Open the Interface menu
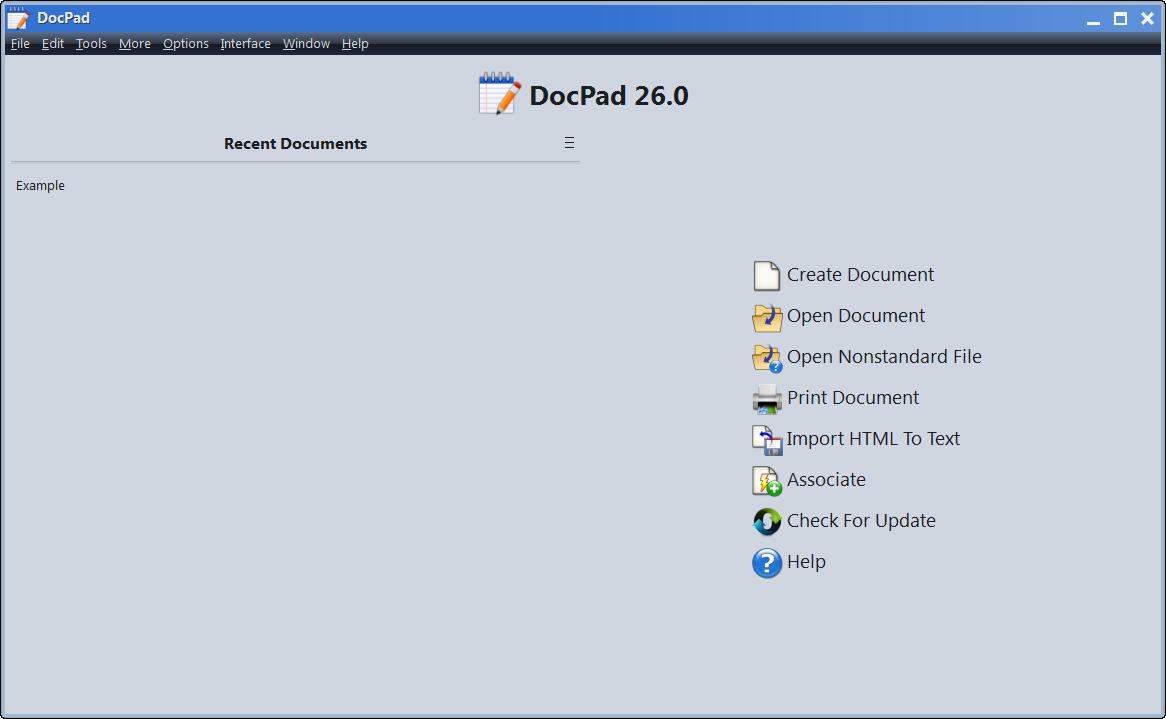 click(x=245, y=43)
